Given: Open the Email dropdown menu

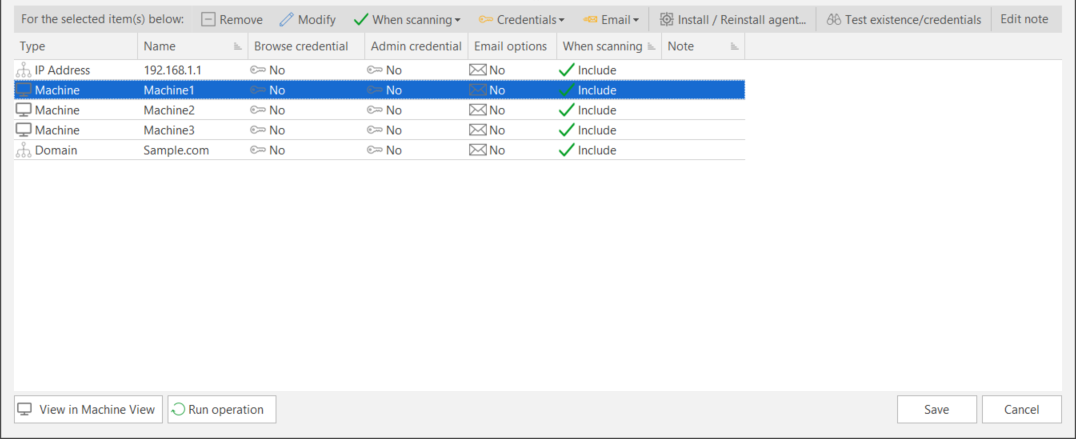Looking at the screenshot, I should point(611,19).
